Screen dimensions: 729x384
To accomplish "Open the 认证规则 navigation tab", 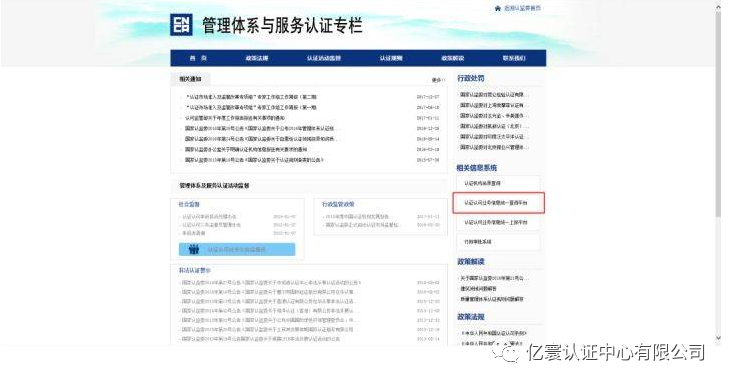I will [x=391, y=58].
